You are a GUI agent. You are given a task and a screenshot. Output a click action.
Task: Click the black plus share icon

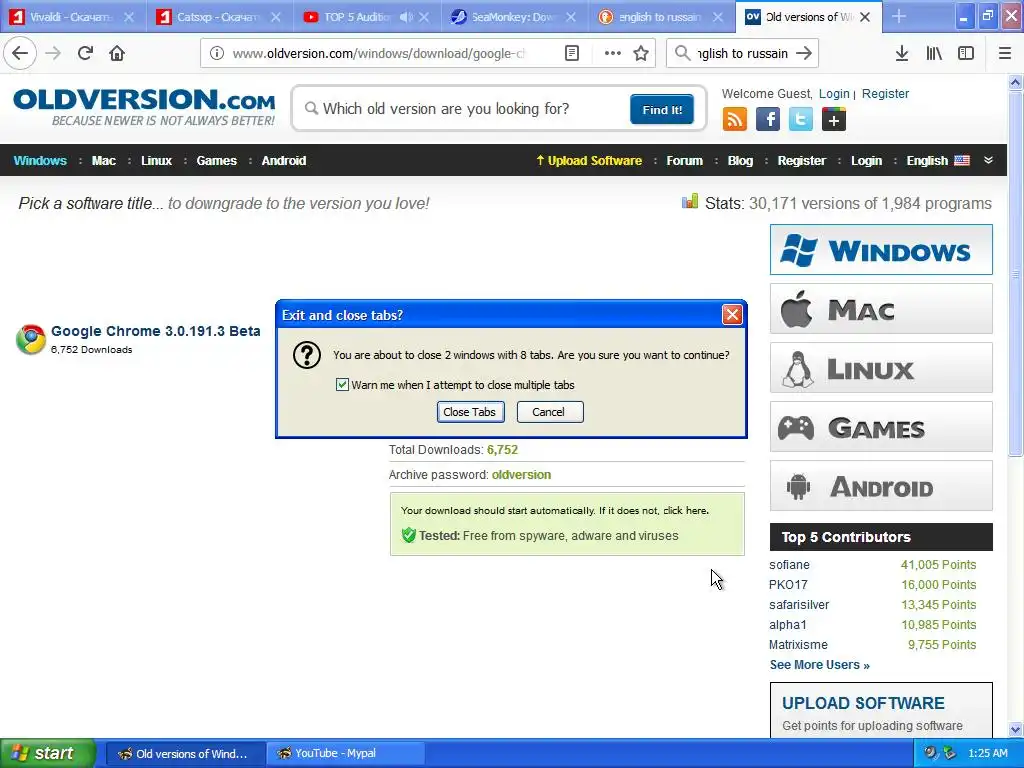point(833,120)
